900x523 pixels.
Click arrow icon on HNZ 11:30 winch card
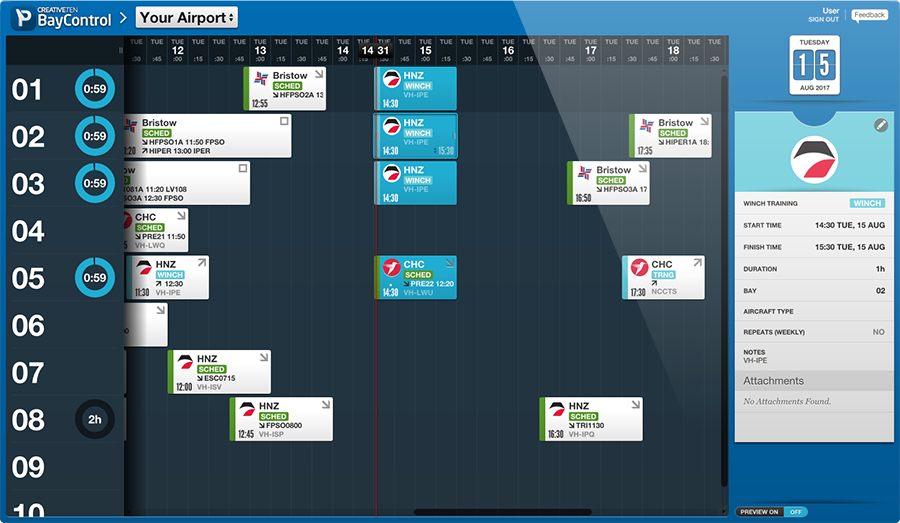(x=201, y=262)
